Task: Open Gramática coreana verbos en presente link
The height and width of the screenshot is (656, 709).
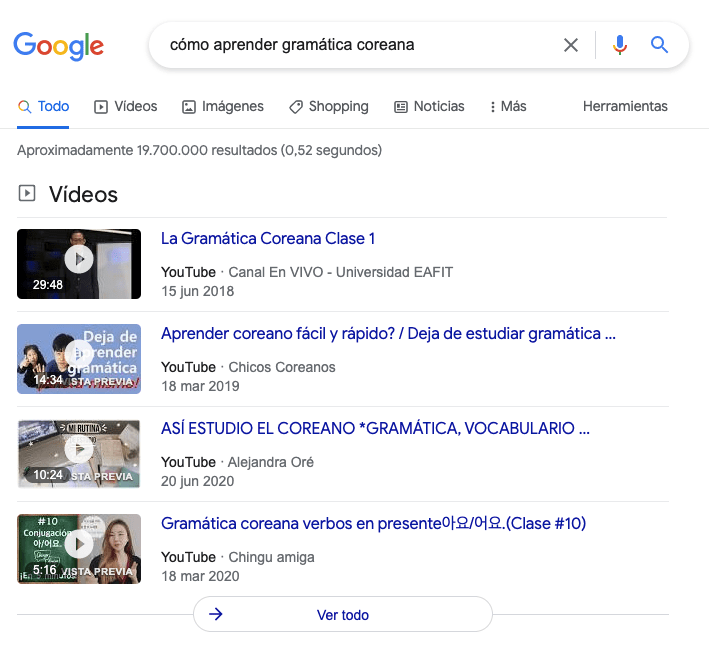Action: 373,523
